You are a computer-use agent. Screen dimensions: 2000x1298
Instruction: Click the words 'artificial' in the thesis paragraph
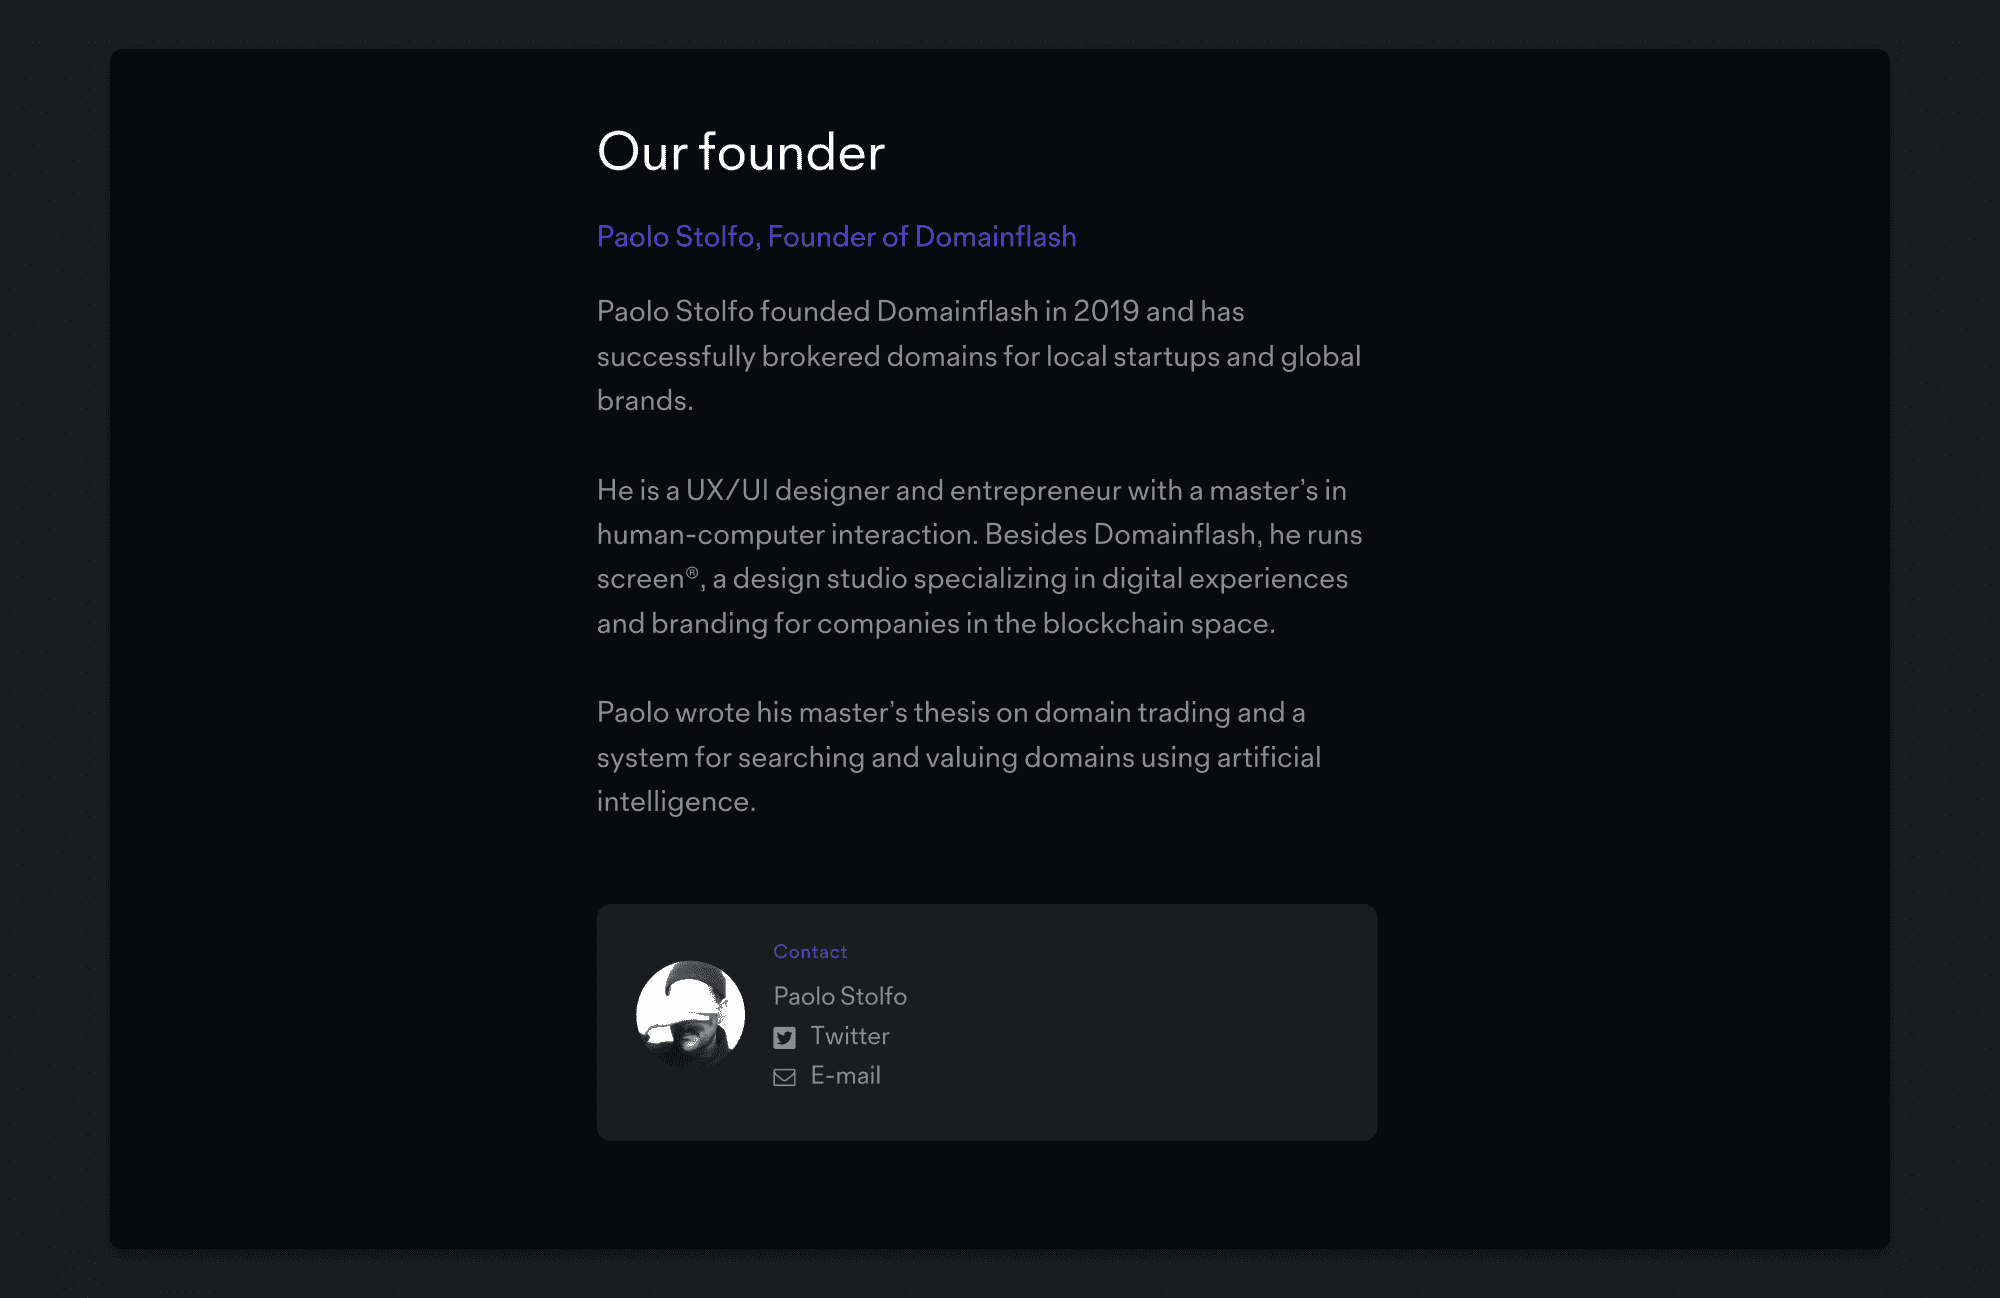[1269, 758]
